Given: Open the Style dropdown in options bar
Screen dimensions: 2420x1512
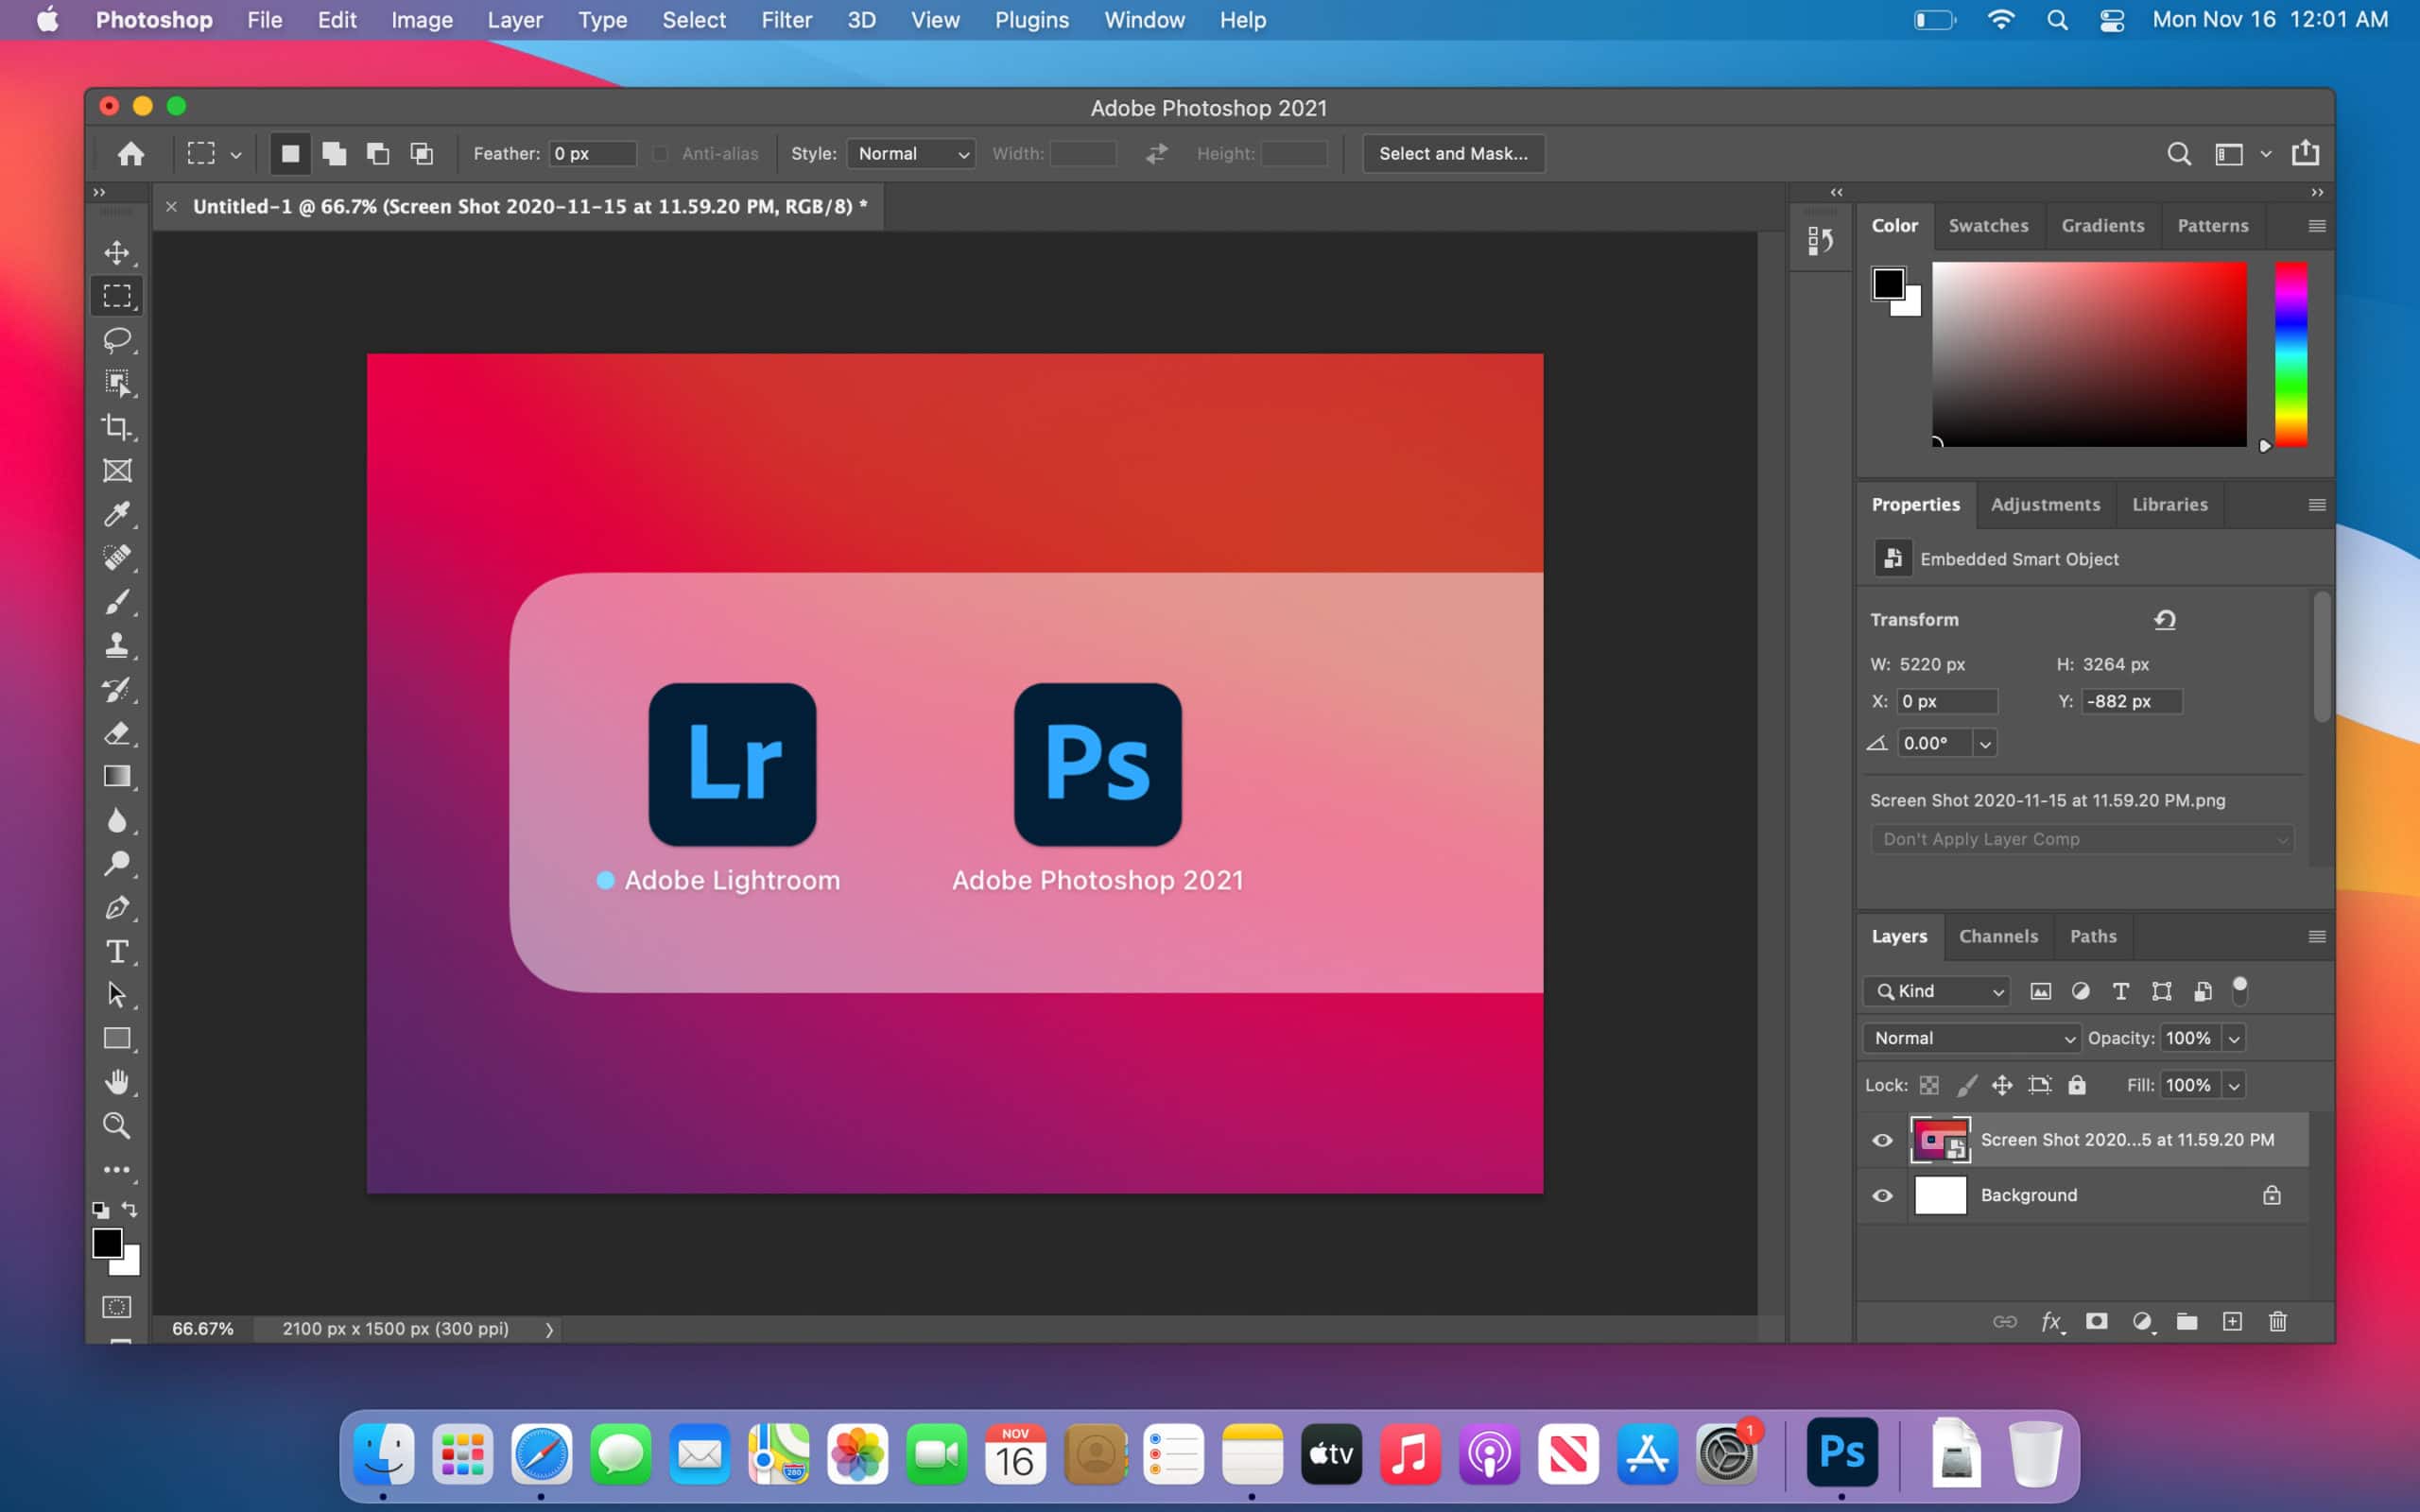Looking at the screenshot, I should pos(909,153).
